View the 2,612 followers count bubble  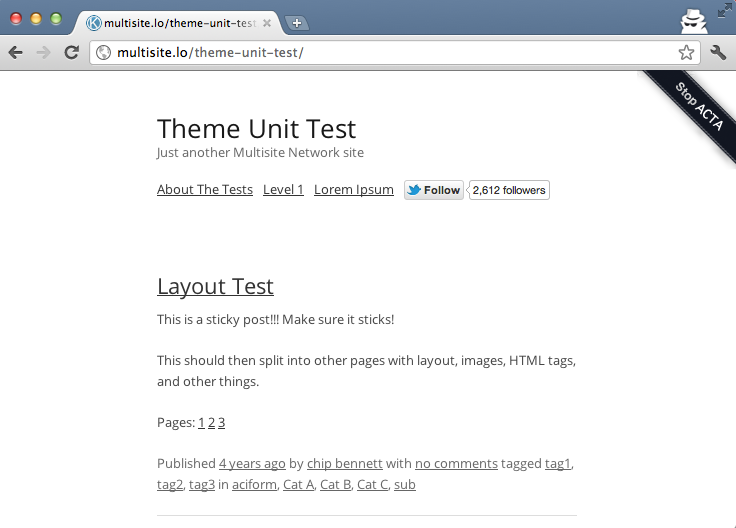pyautogui.click(x=509, y=190)
